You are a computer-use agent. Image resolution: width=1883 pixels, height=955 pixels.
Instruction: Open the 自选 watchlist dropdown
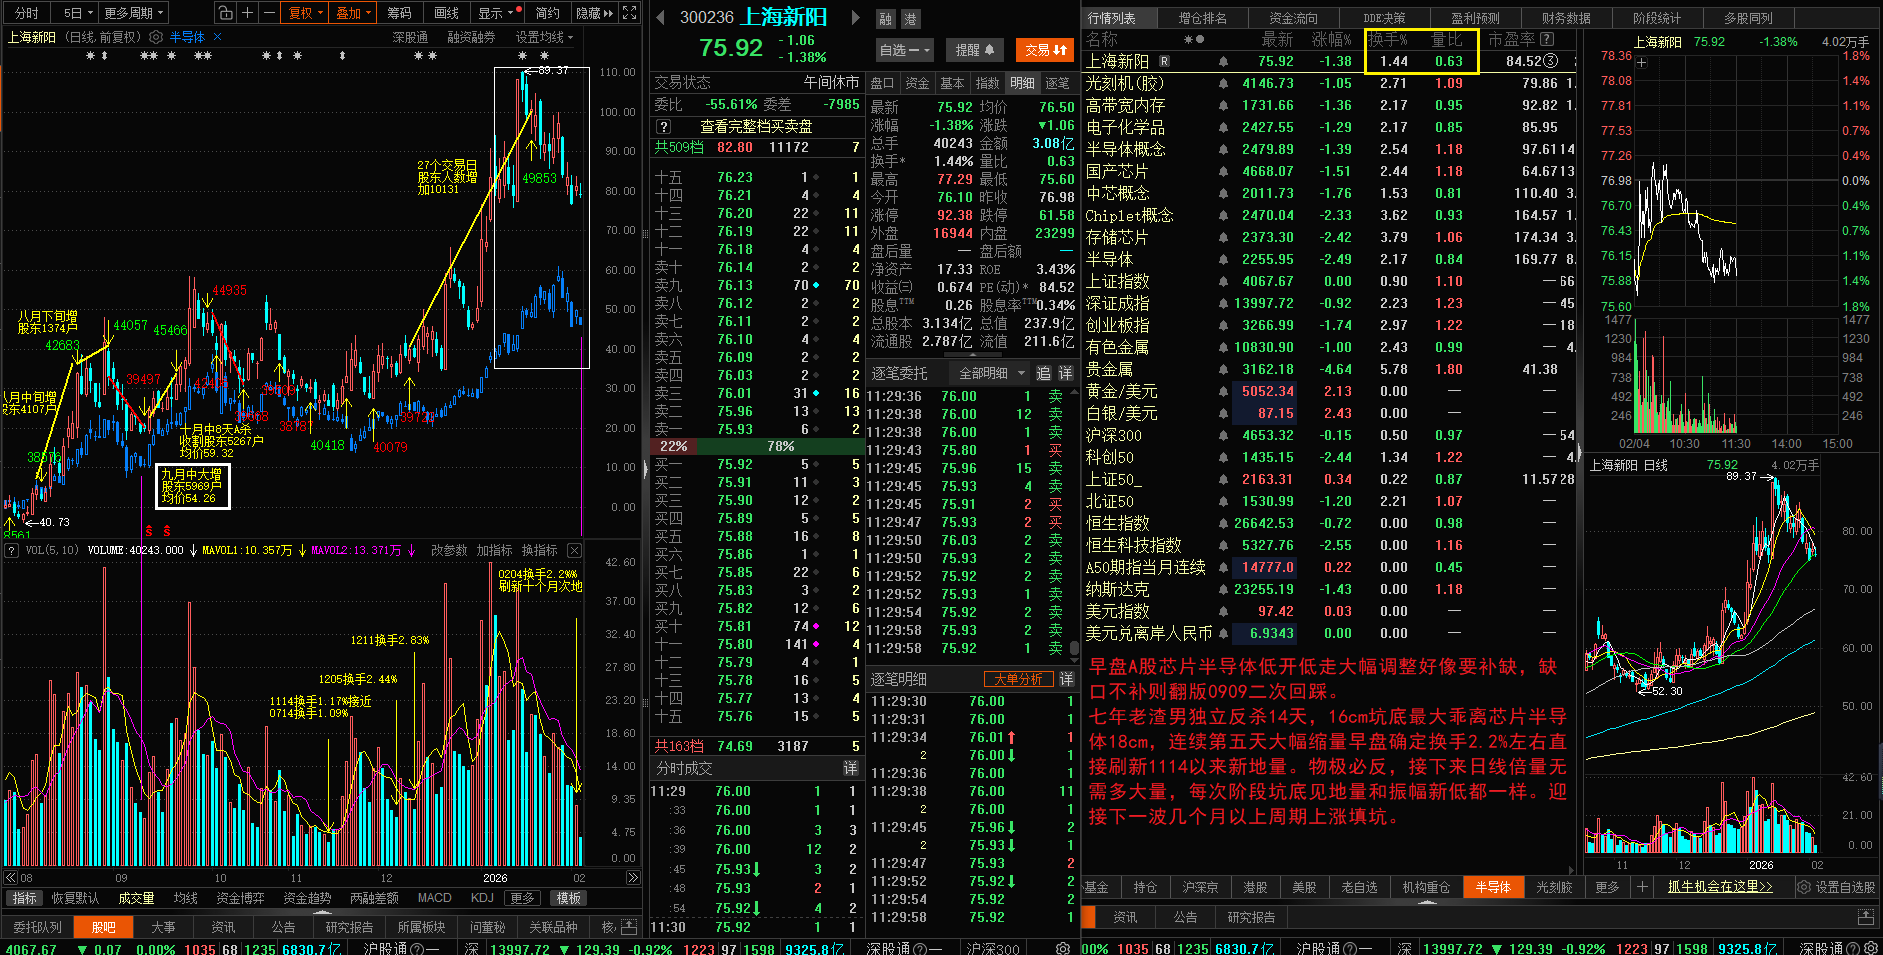905,49
